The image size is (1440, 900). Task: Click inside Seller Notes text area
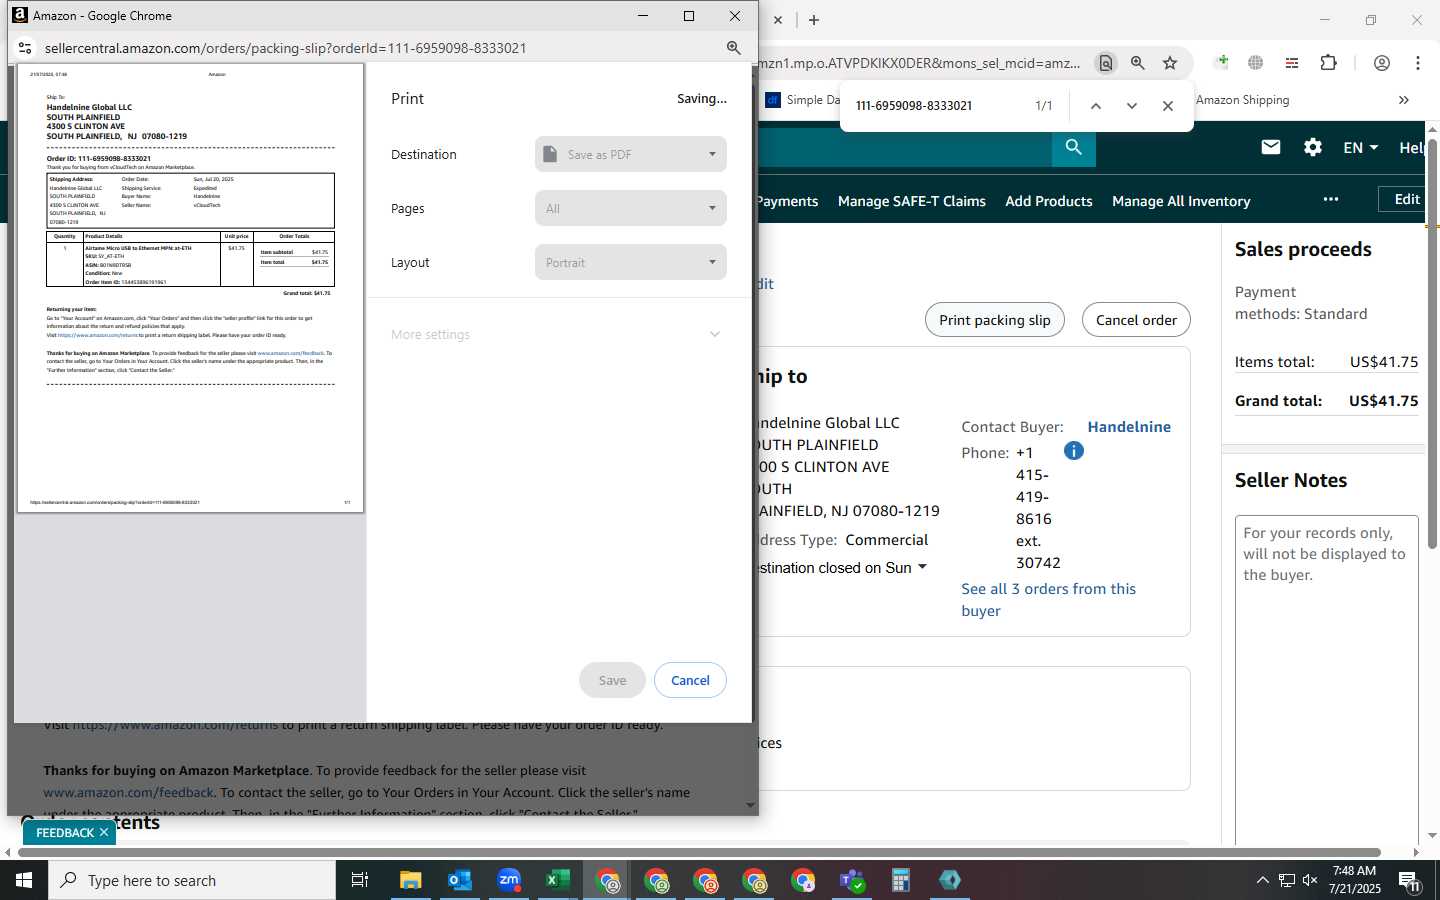1326,680
